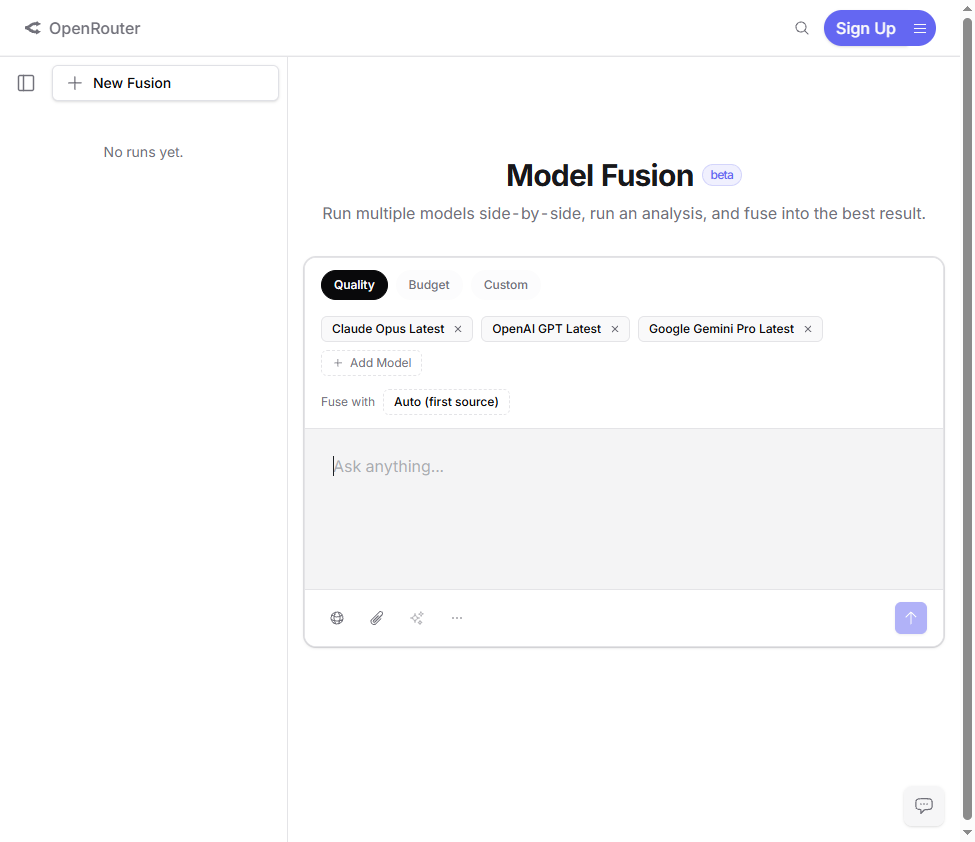
Task: Click the OpenRouter brand name link
Action: pyautogui.click(x=95, y=29)
